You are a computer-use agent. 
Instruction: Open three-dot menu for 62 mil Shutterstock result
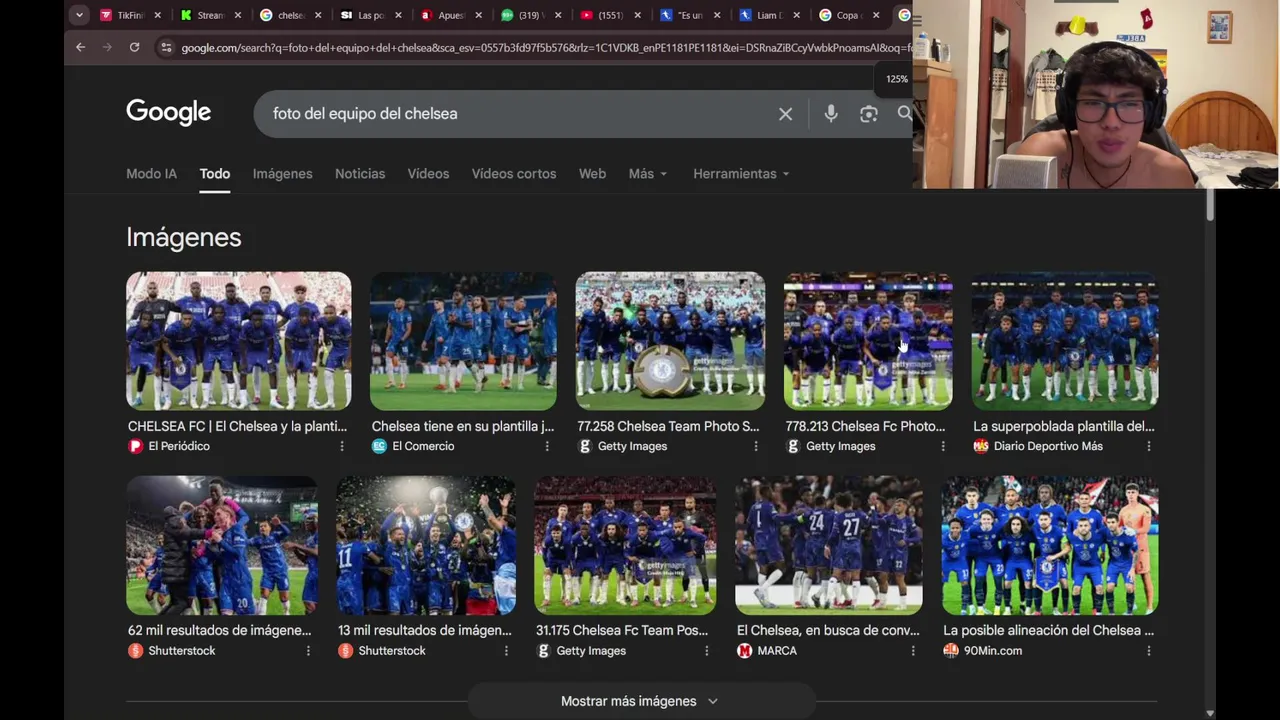click(x=308, y=650)
